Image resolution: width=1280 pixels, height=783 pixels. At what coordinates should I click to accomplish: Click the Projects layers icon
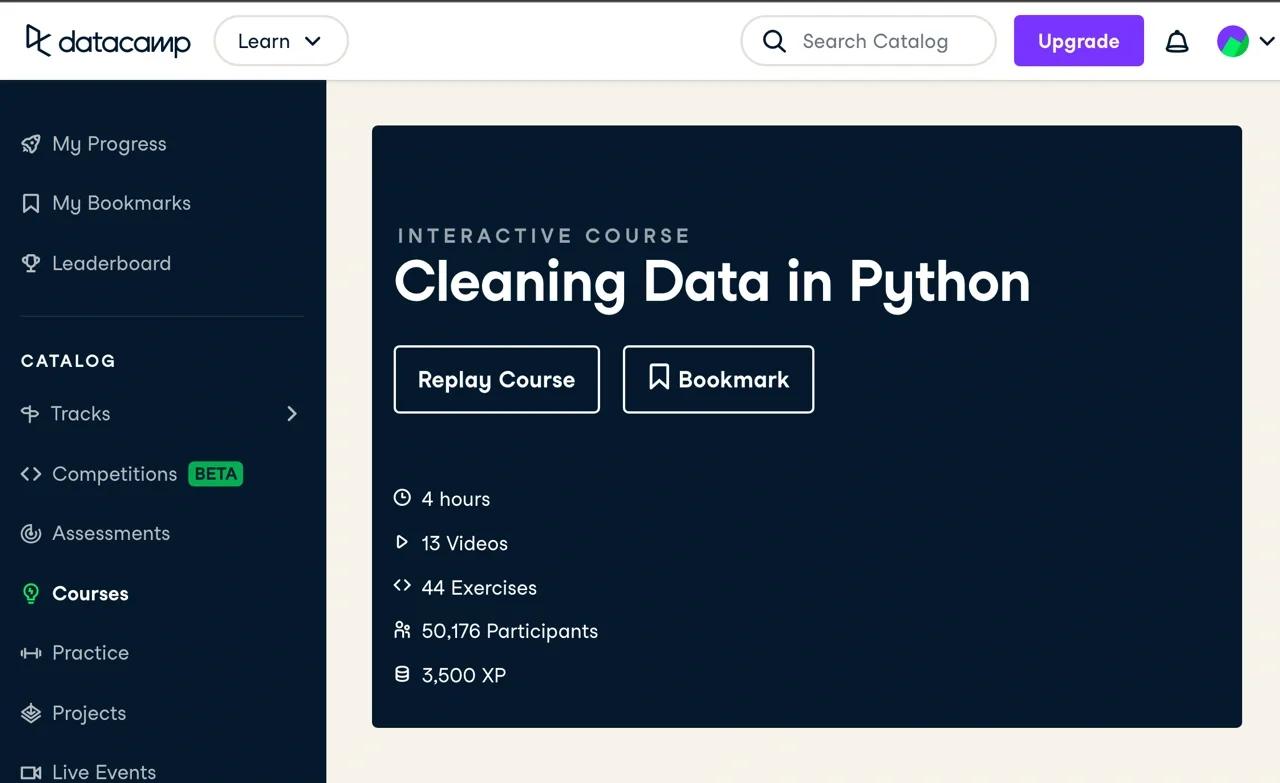pos(31,713)
